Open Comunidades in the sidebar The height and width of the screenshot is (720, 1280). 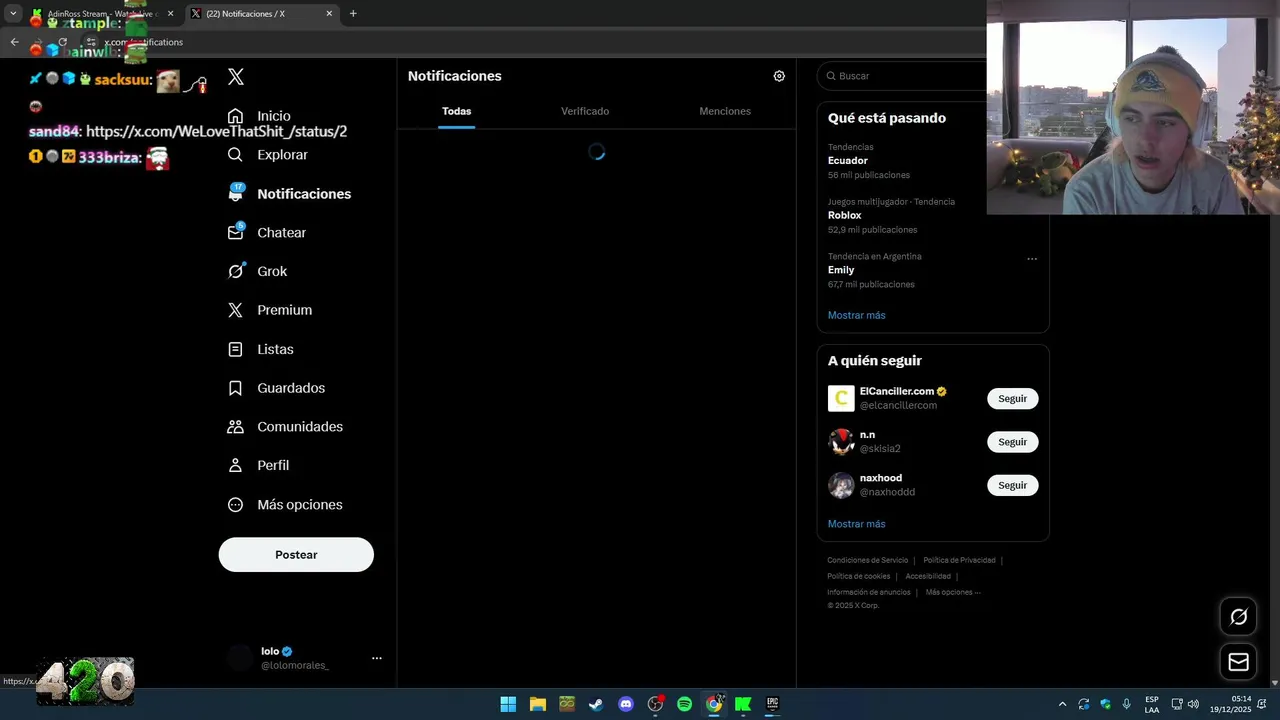[286, 426]
